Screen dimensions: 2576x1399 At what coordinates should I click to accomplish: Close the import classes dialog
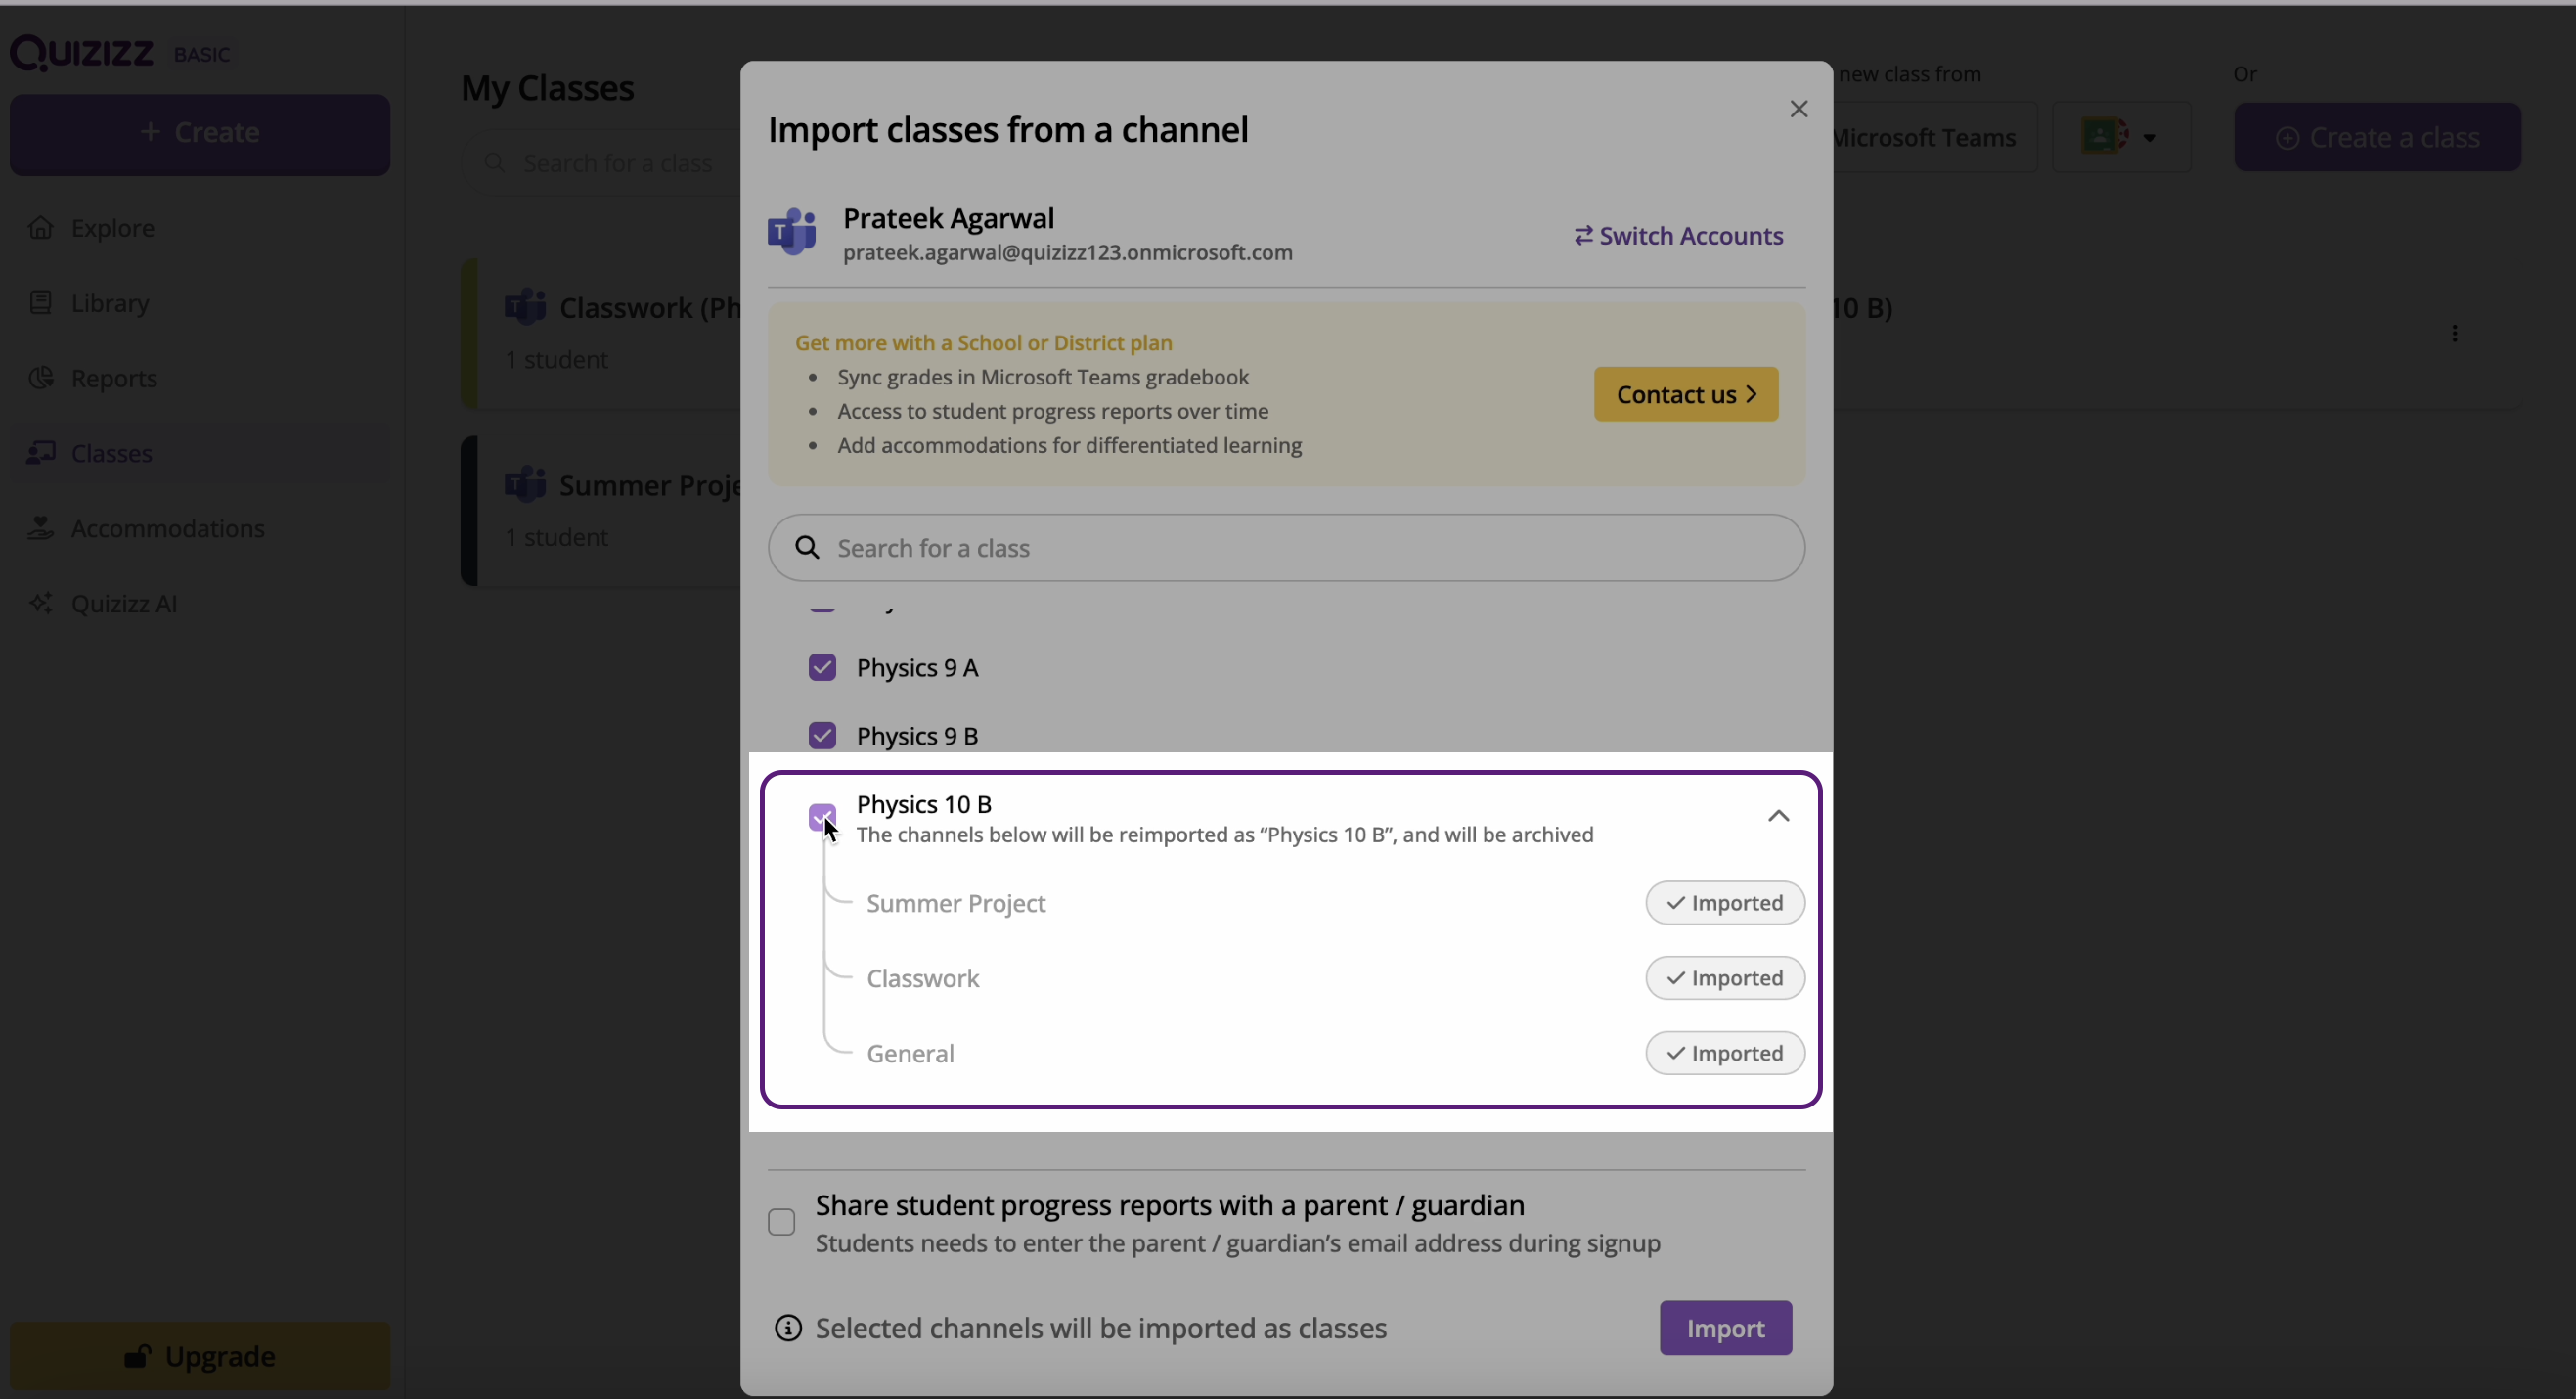pyautogui.click(x=1798, y=109)
